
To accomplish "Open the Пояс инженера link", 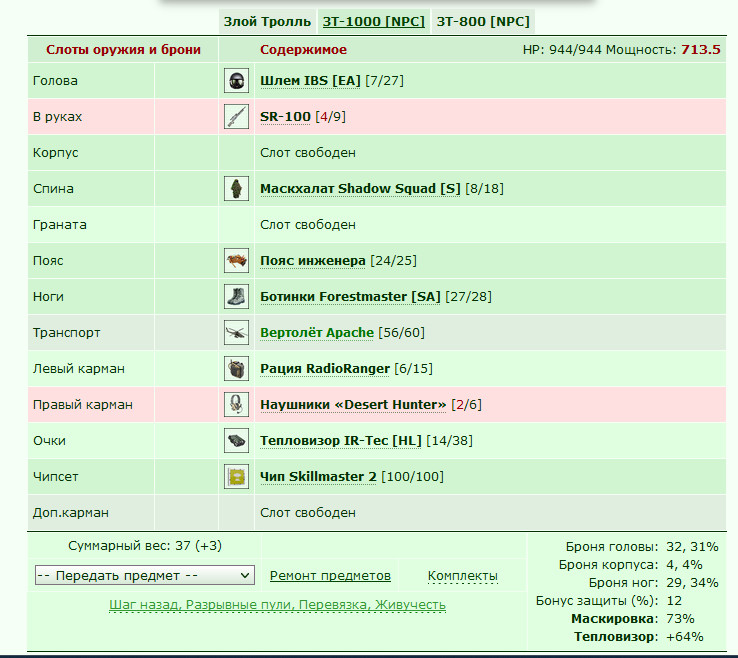I will [313, 261].
